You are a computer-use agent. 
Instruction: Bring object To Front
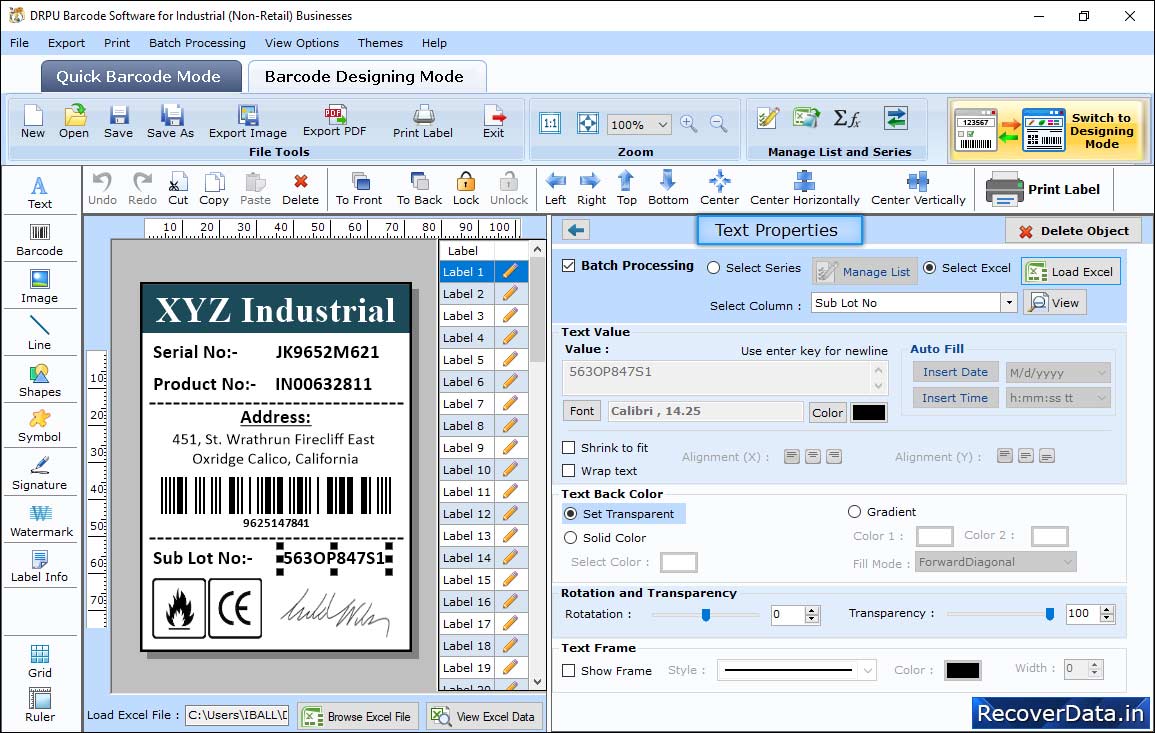(359, 189)
